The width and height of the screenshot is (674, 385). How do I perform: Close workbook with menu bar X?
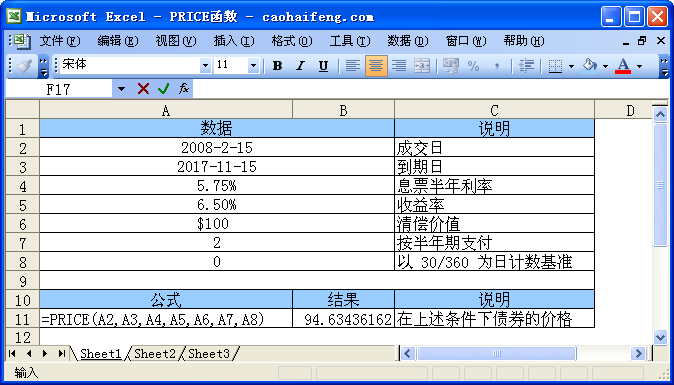(661, 41)
